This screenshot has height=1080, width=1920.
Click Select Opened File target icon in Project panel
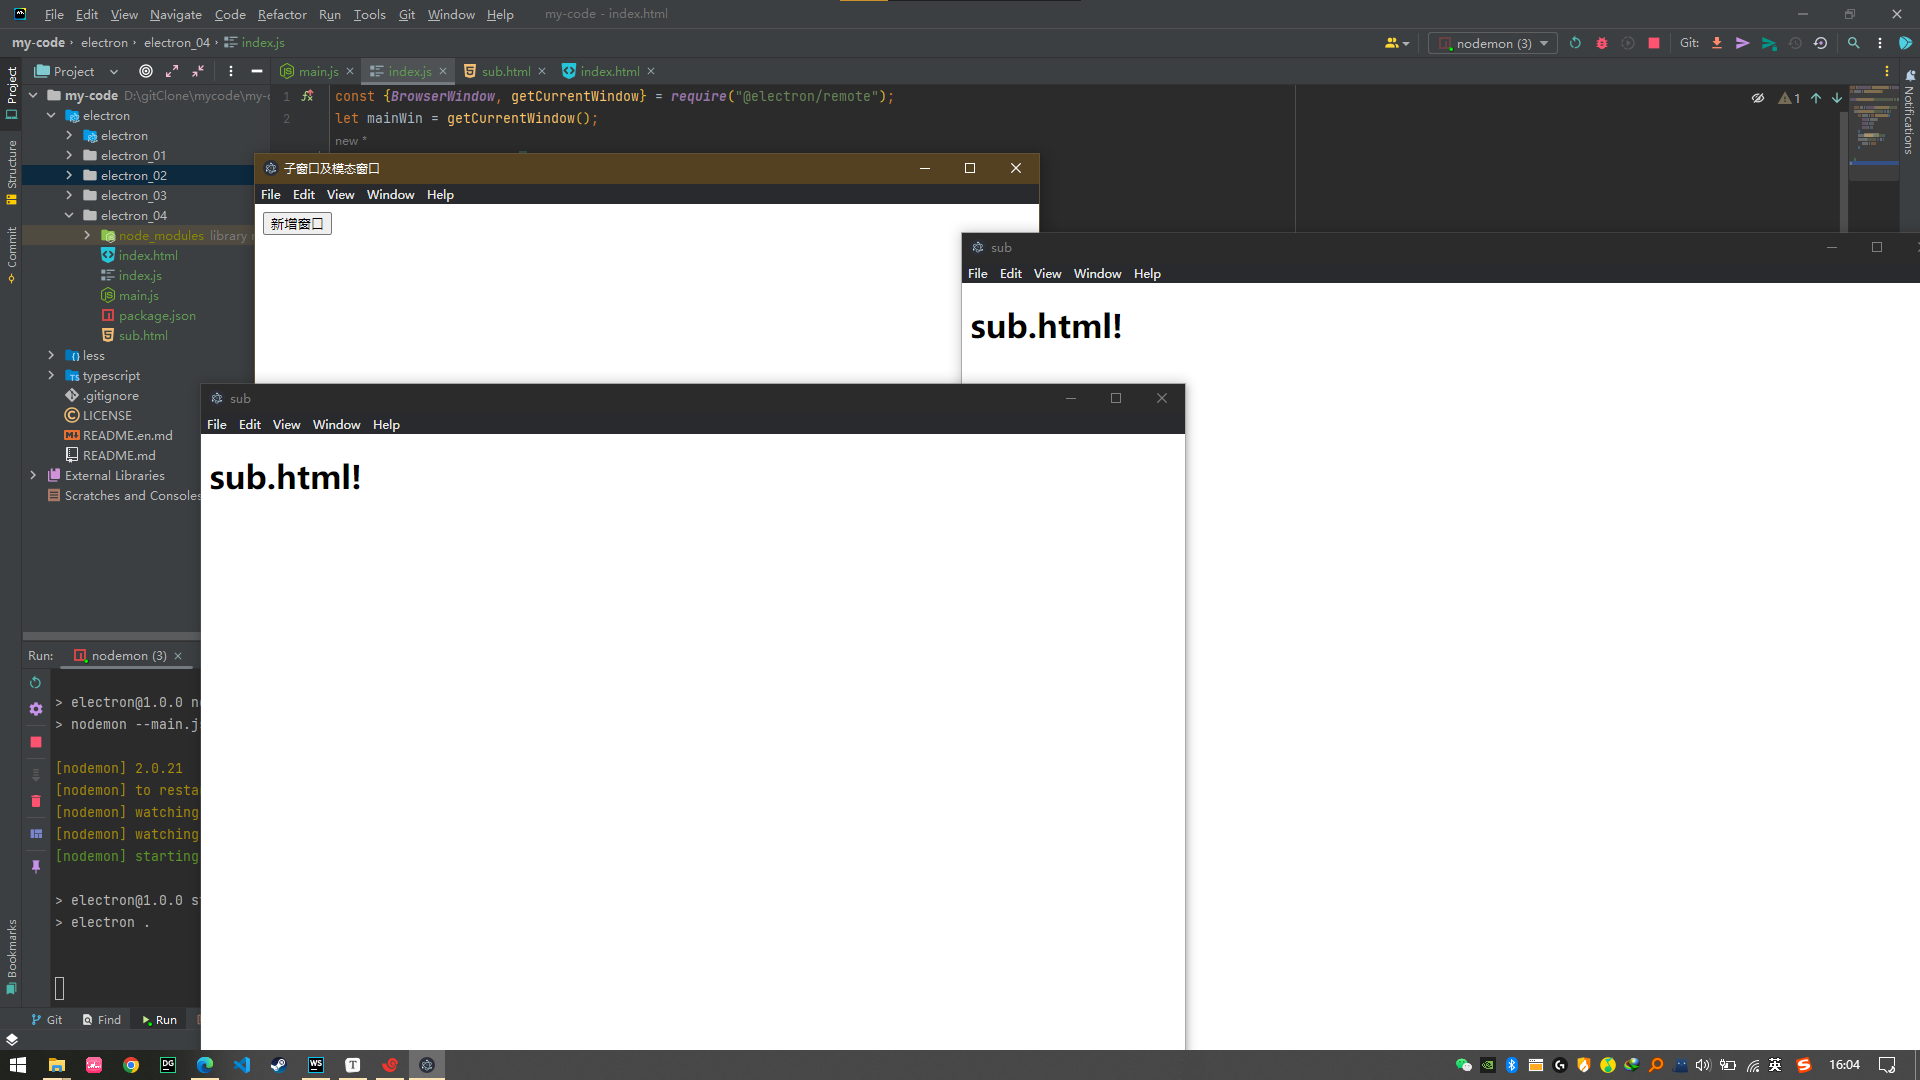146,71
